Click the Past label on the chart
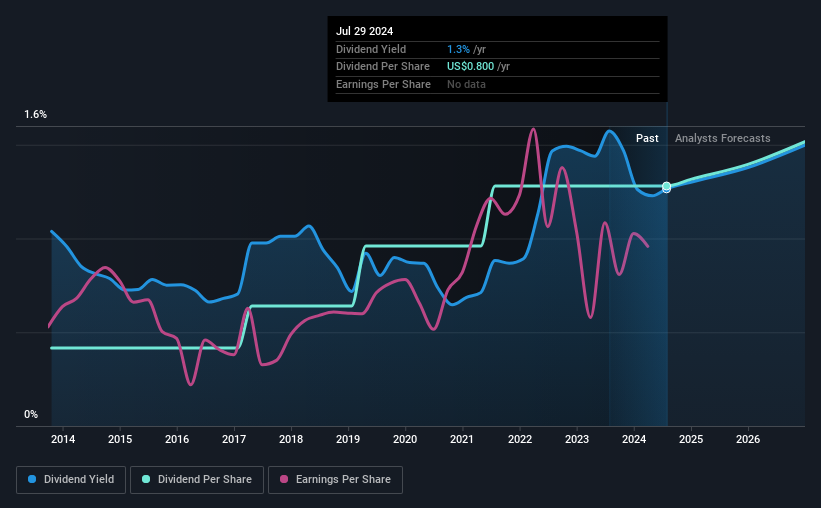 tap(647, 138)
